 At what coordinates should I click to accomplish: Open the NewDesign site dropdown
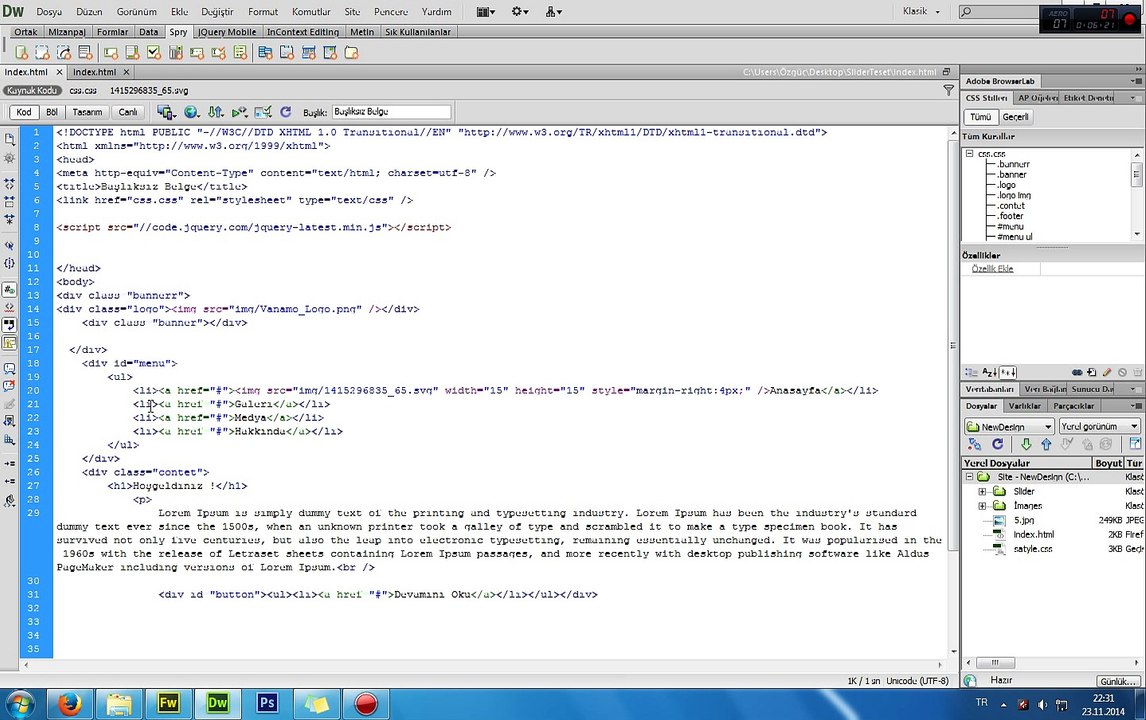coord(1009,426)
